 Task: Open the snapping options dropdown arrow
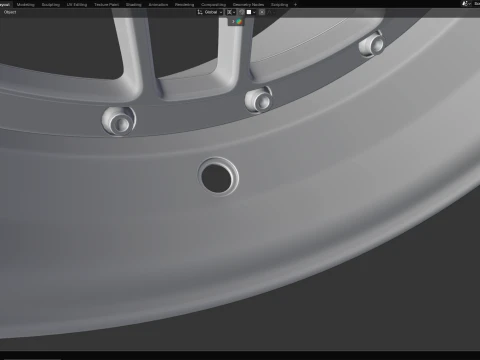click(254, 12)
